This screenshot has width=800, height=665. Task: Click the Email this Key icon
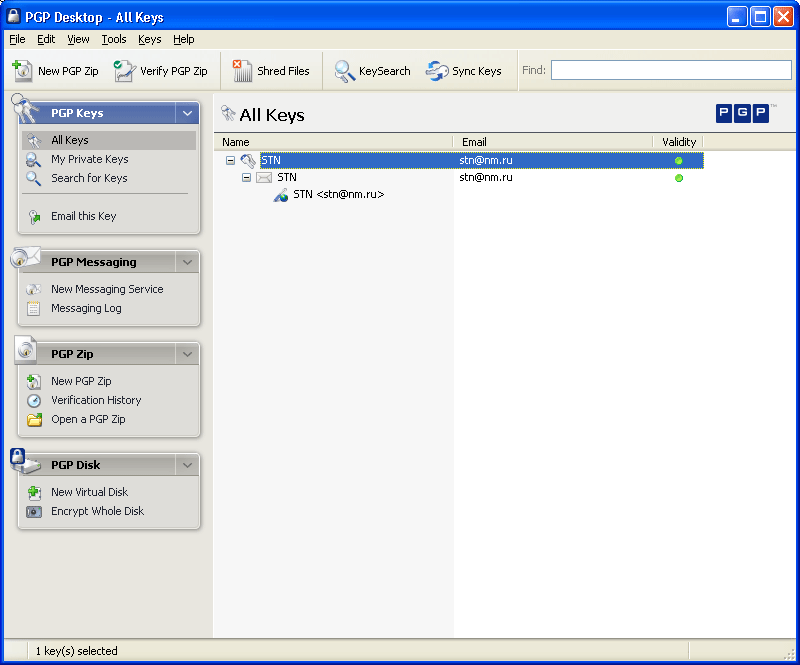pyautogui.click(x=34, y=216)
